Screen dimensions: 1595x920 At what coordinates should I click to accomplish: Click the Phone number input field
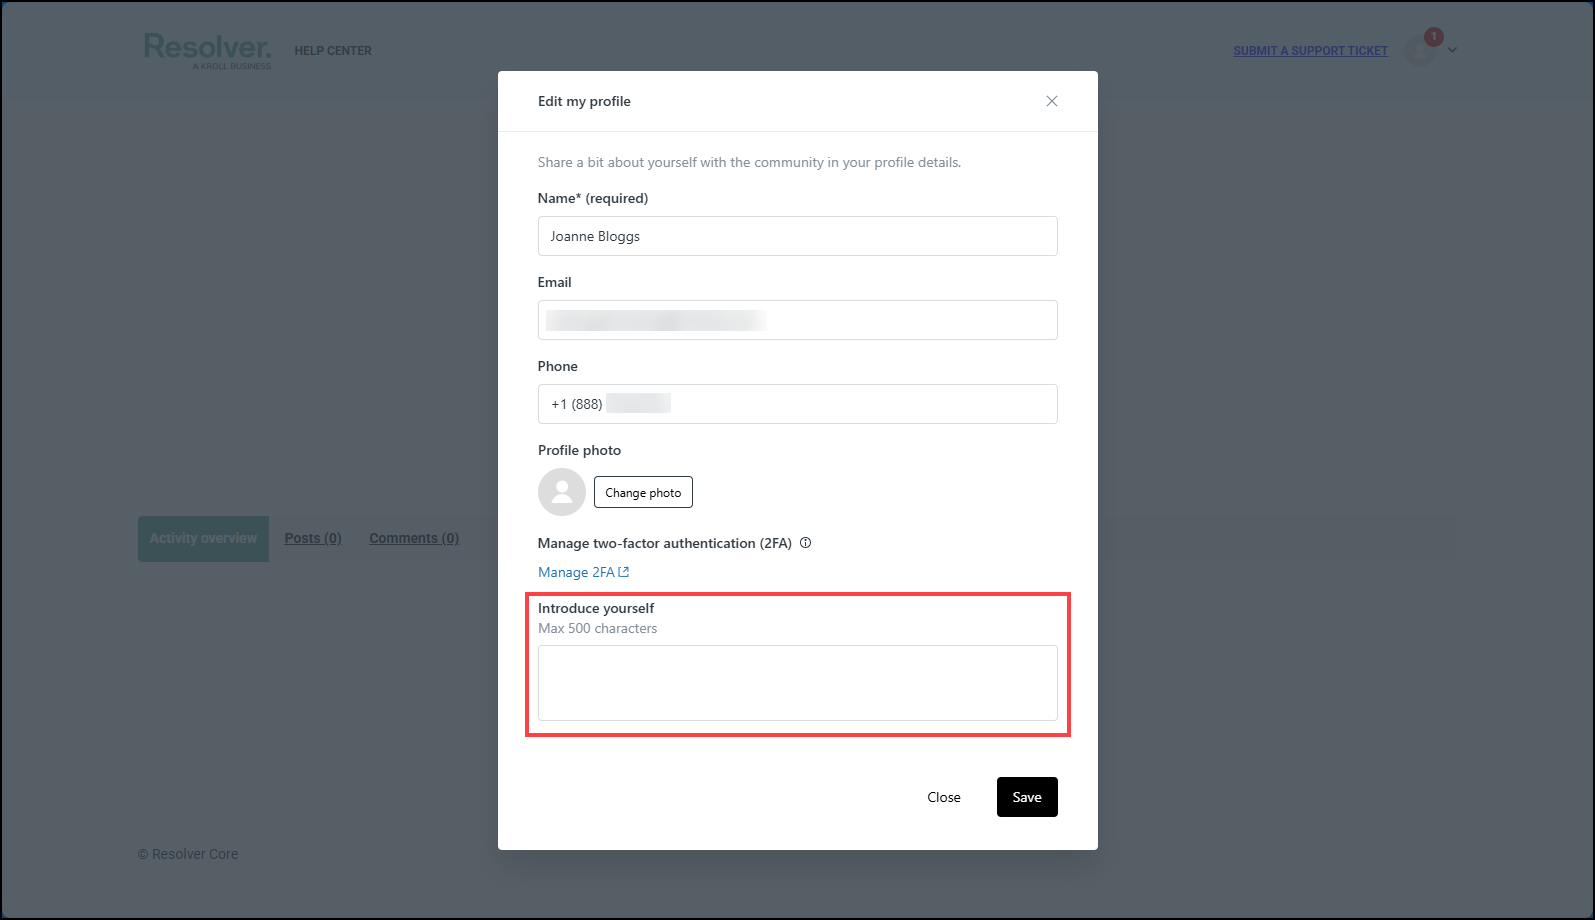coord(797,404)
